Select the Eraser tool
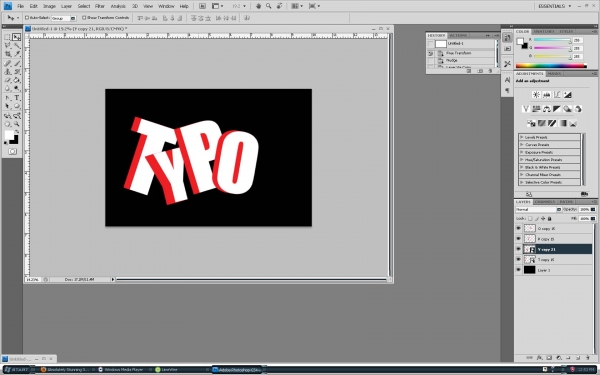The image size is (600, 375). pos(7,80)
